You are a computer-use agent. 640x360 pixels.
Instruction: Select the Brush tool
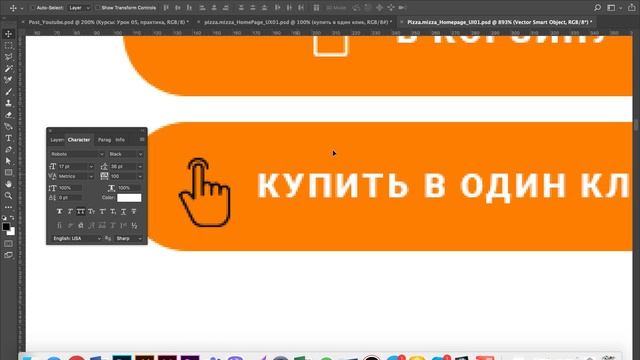pyautogui.click(x=8, y=92)
